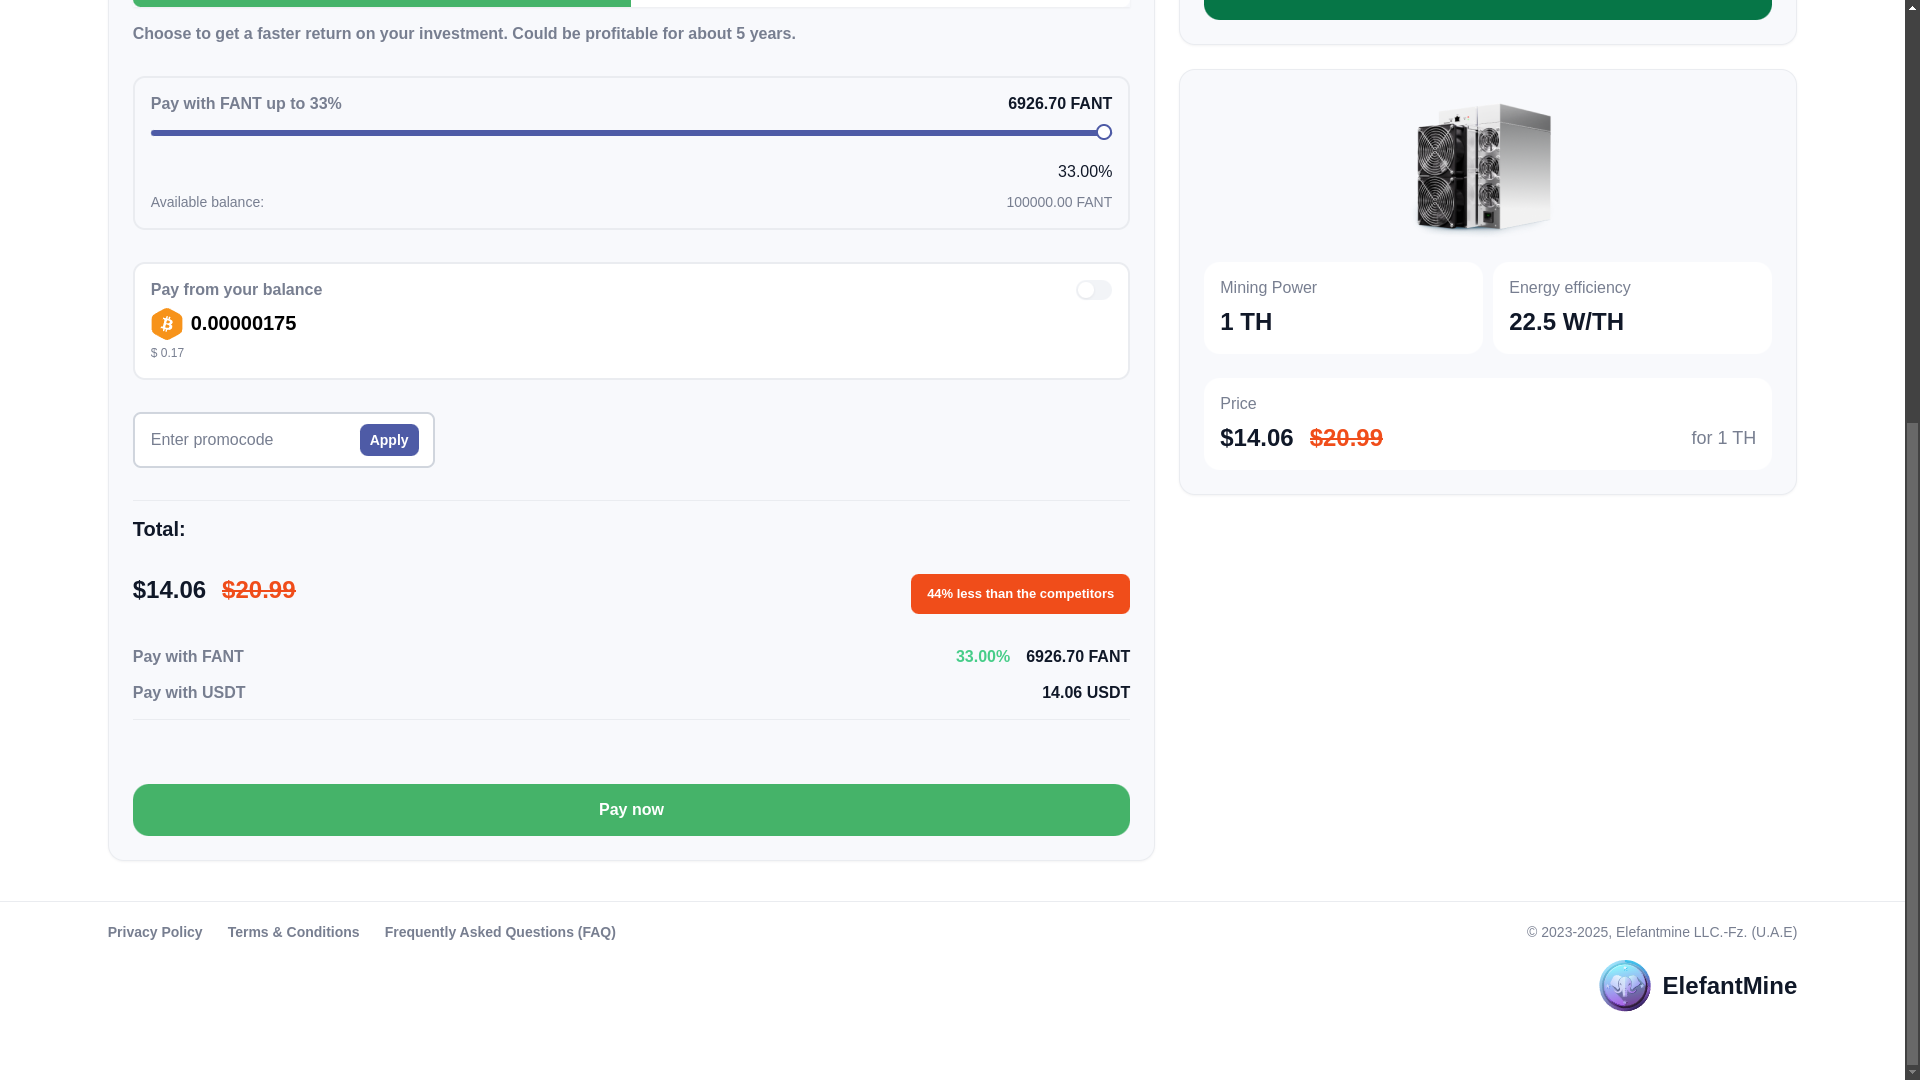The width and height of the screenshot is (1920, 1080).
Task: Click the Bitcoin balance icon
Action: (166, 324)
